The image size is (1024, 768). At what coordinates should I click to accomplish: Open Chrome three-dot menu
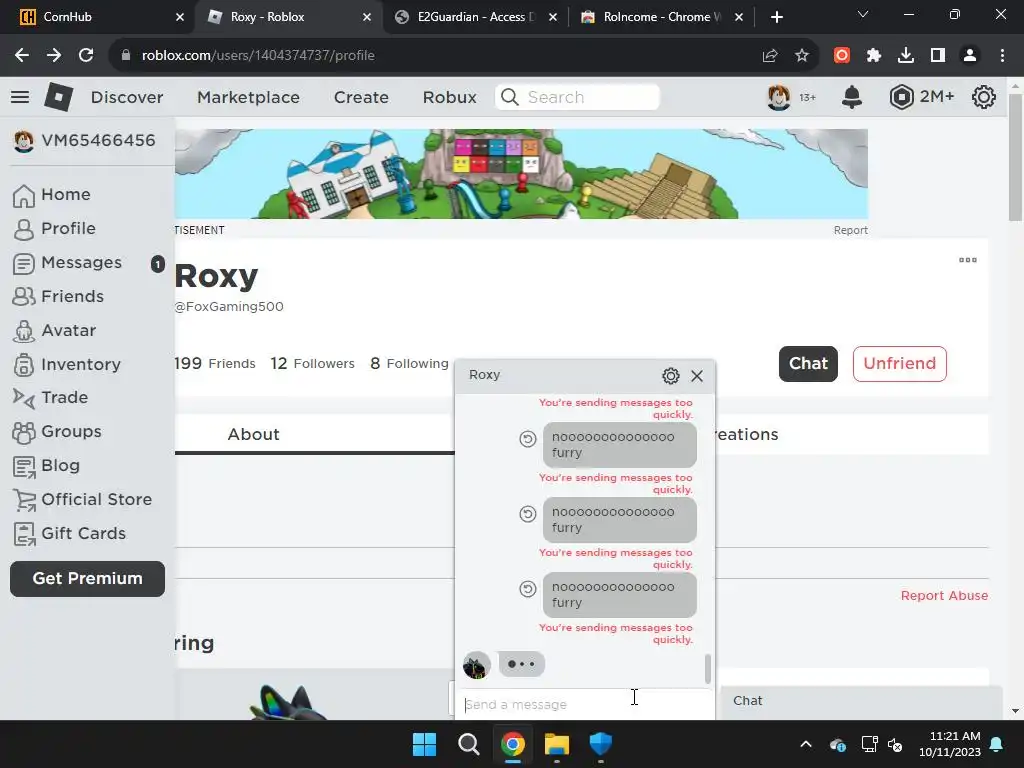pyautogui.click(x=1002, y=56)
